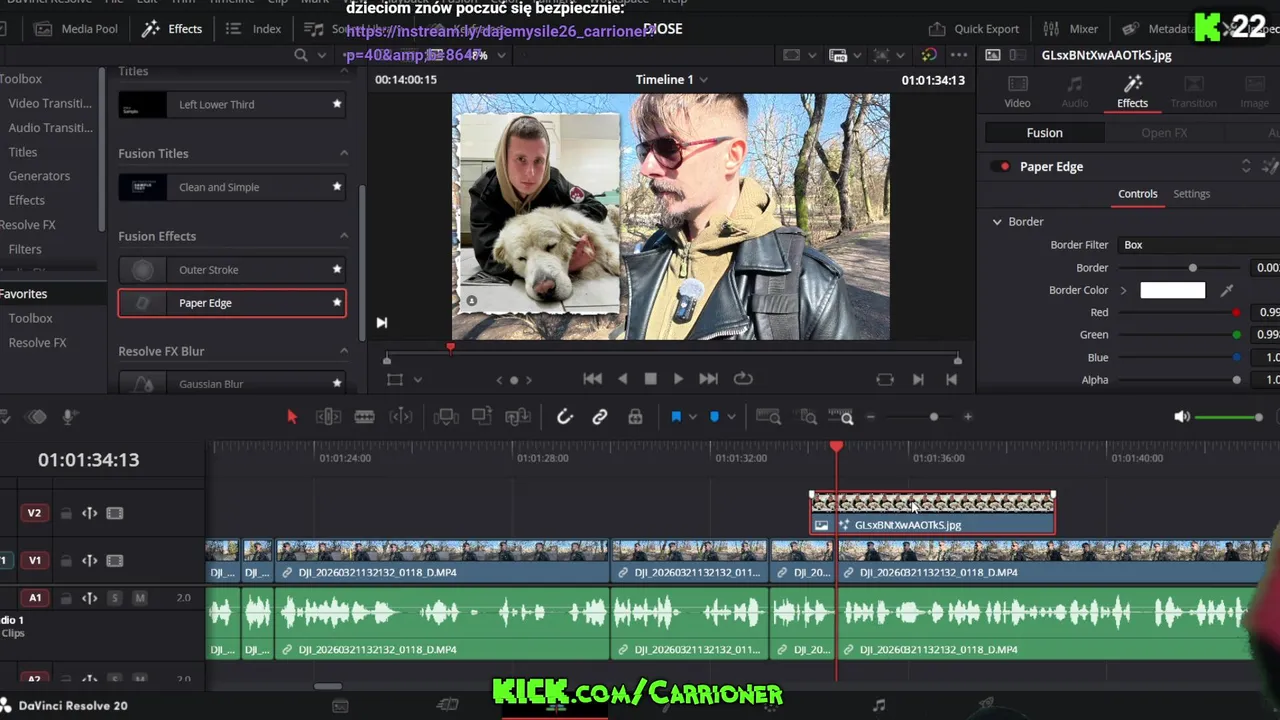Open the flag color dropdown arrow
This screenshot has width=1280, height=720.
click(x=693, y=417)
